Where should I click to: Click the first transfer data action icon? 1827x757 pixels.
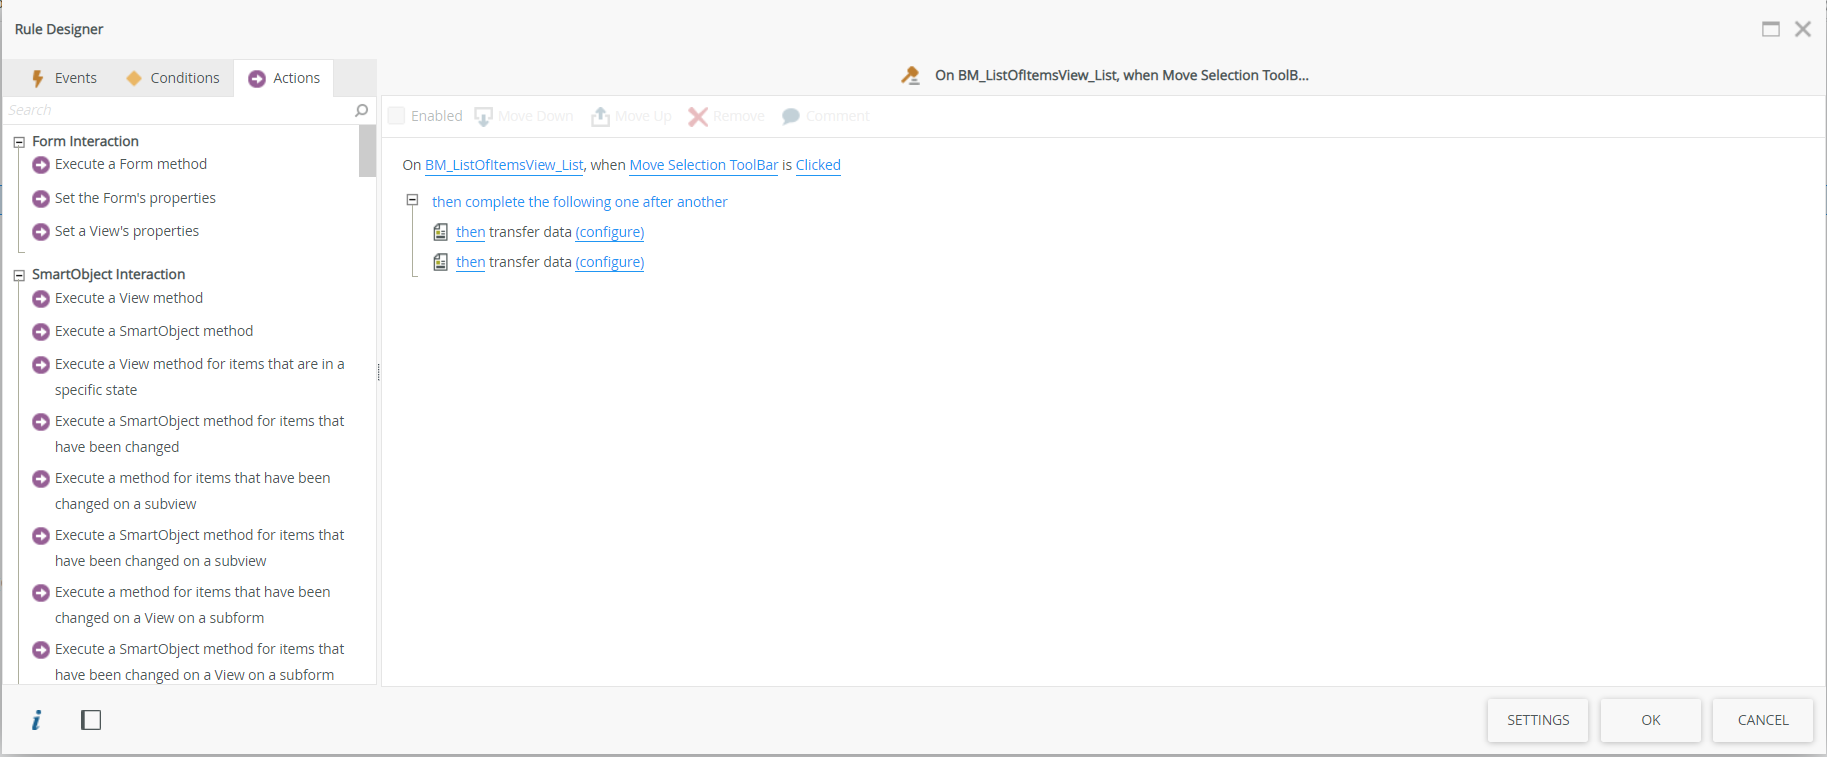tap(441, 232)
